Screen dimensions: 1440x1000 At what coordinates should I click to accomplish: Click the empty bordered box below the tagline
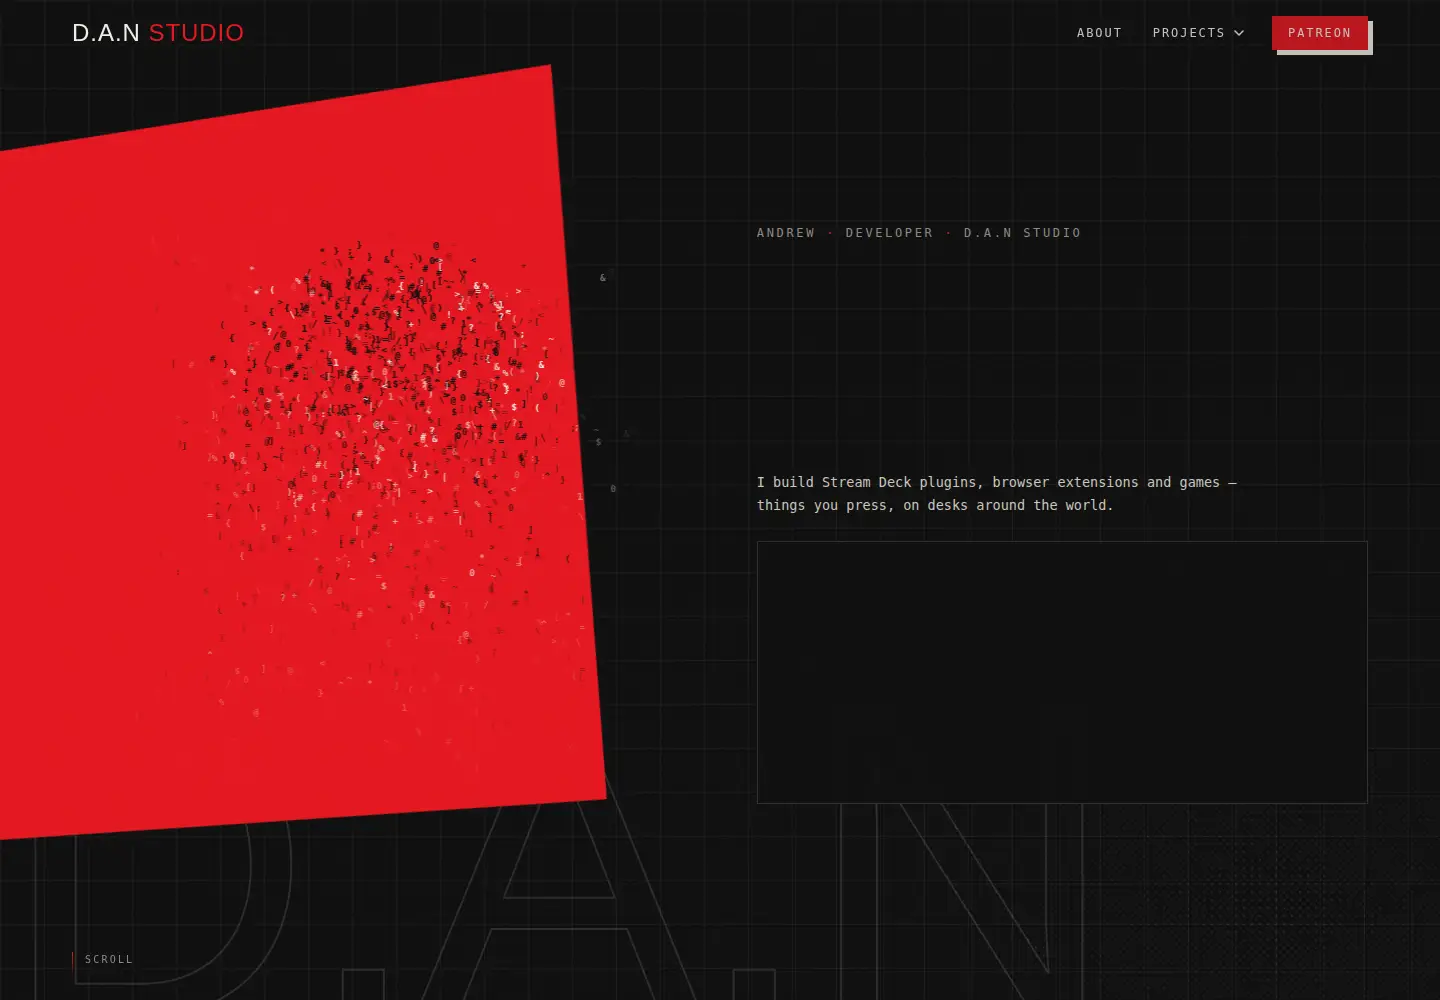coord(1062,672)
